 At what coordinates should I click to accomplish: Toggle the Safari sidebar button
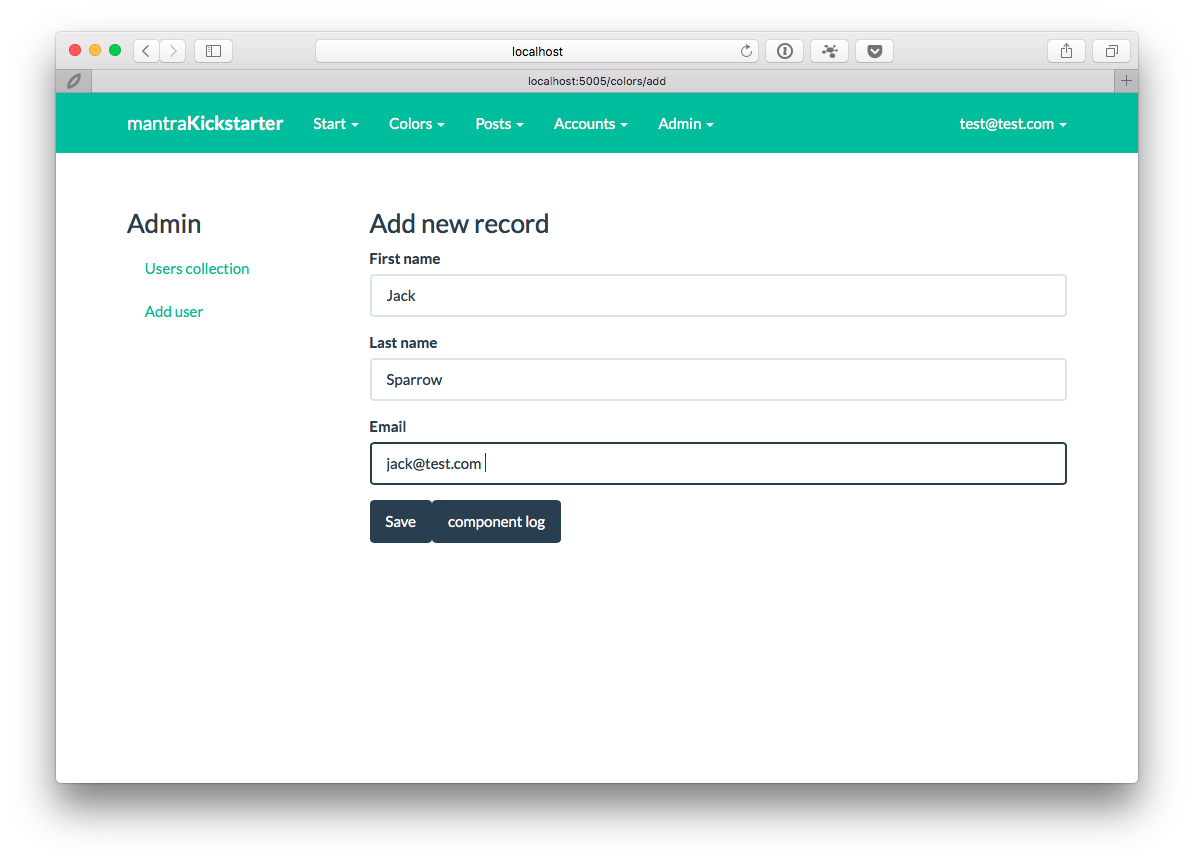(x=213, y=51)
